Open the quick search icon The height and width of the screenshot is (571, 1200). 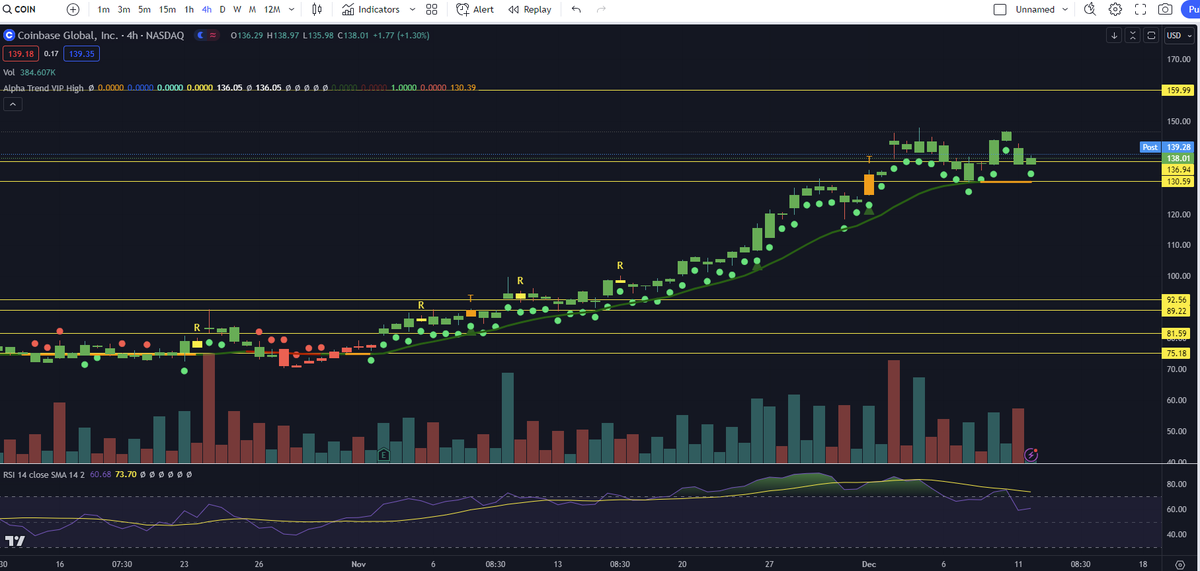pyautogui.click(x=1090, y=9)
